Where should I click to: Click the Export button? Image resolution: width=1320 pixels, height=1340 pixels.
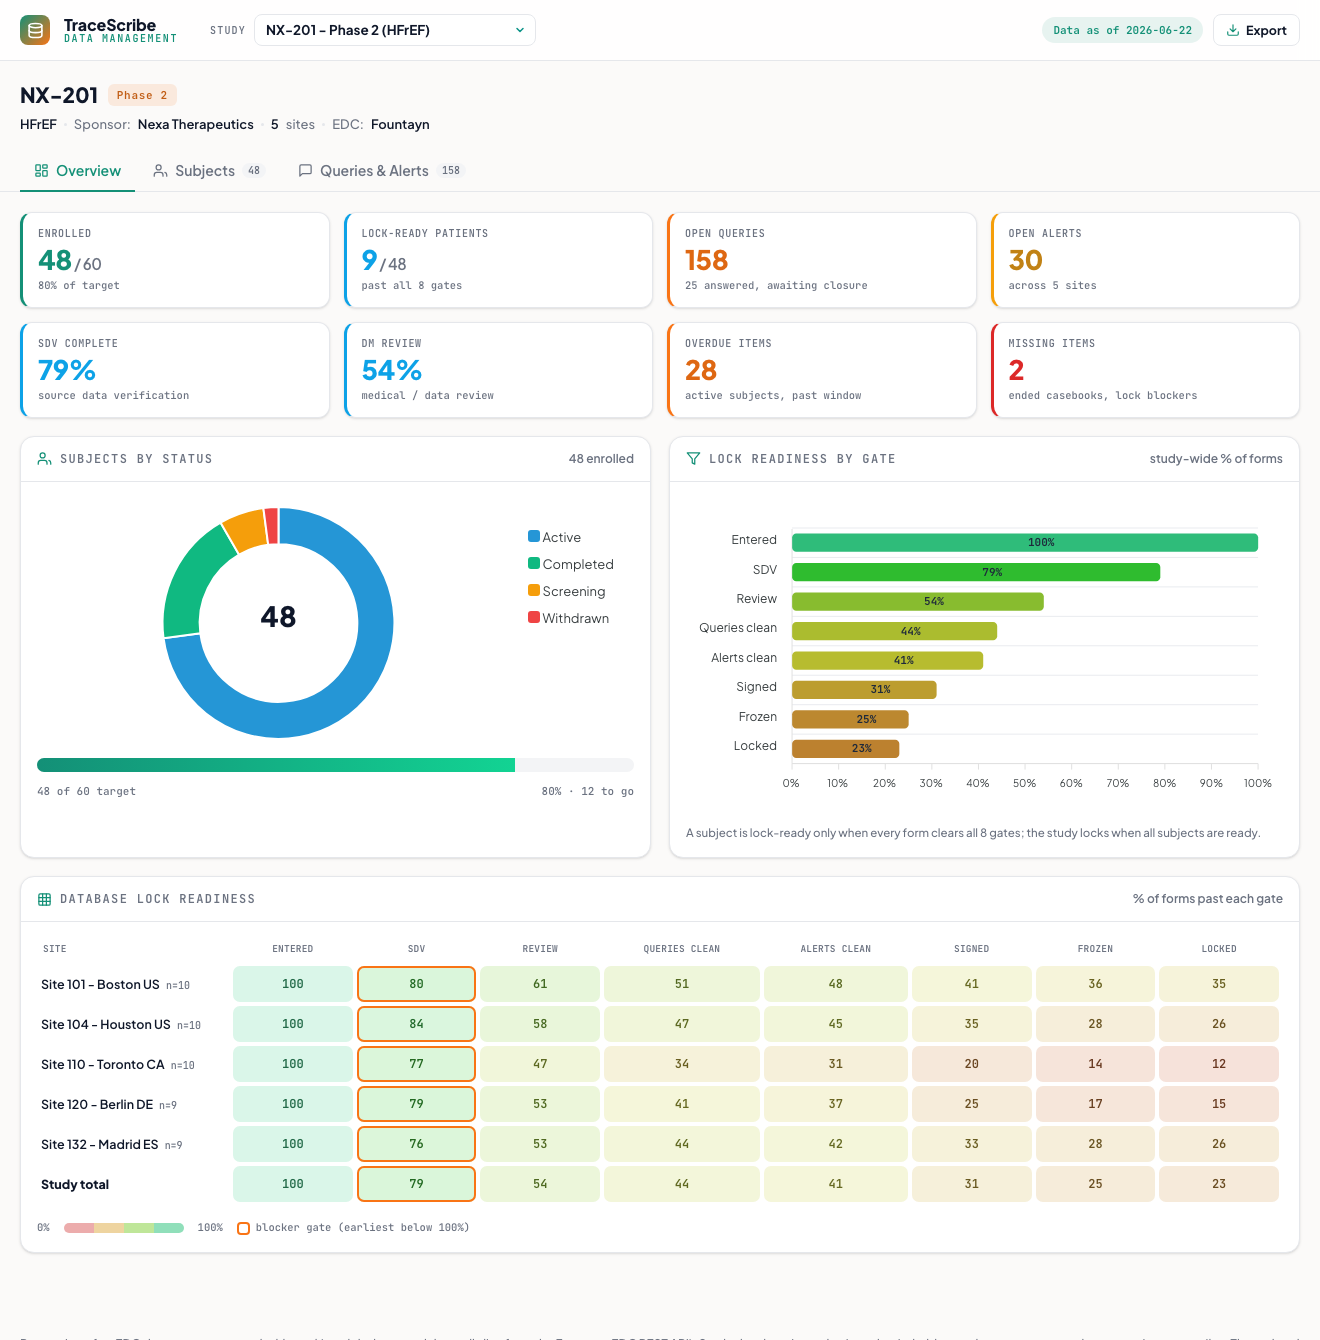1256,30
